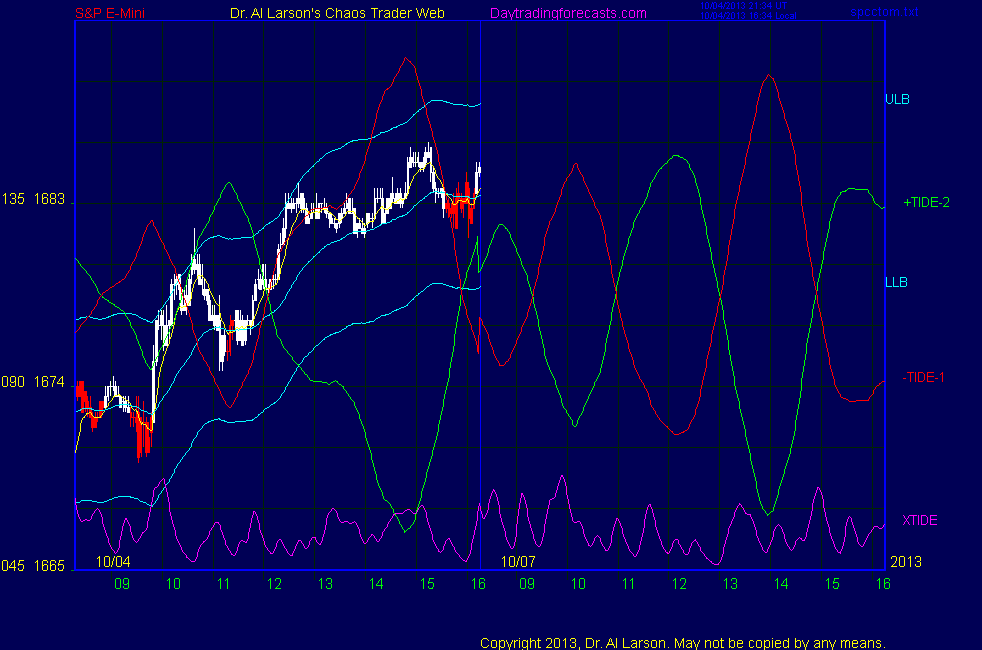This screenshot has width=982, height=650.
Task: Click the LLB lower band legend label
Action: (896, 282)
